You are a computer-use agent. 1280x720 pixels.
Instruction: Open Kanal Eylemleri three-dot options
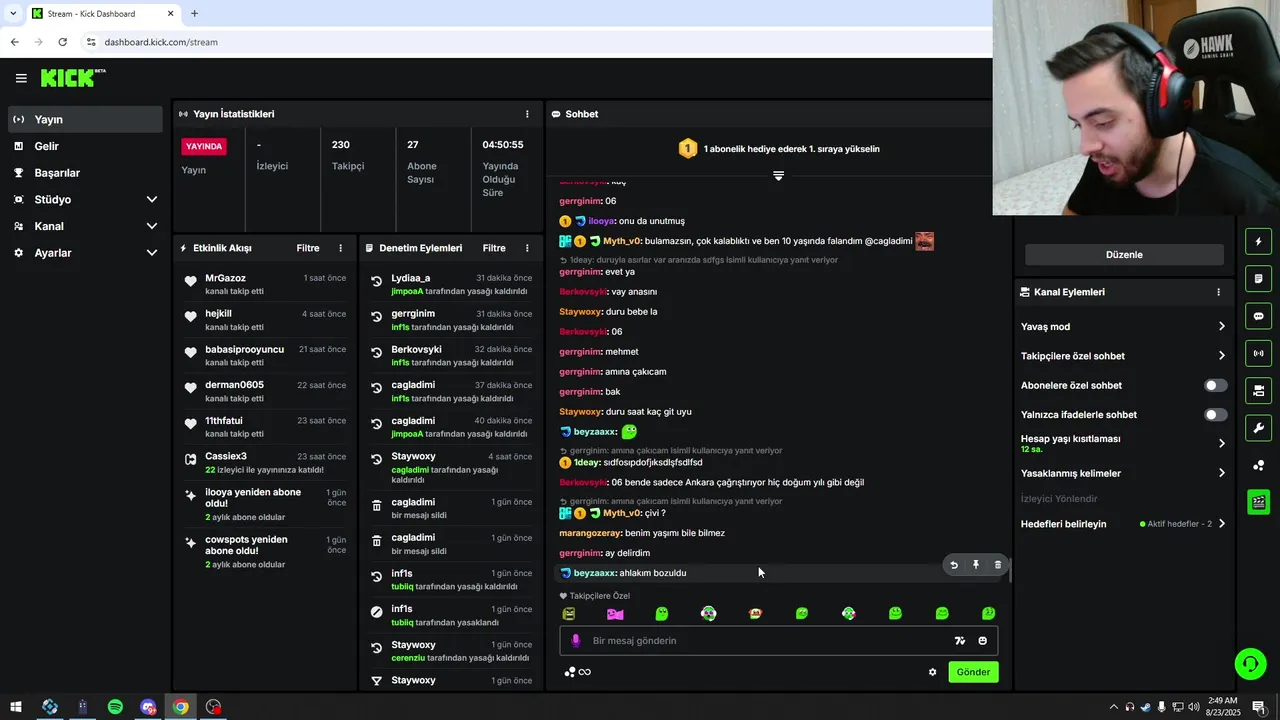(x=1218, y=292)
